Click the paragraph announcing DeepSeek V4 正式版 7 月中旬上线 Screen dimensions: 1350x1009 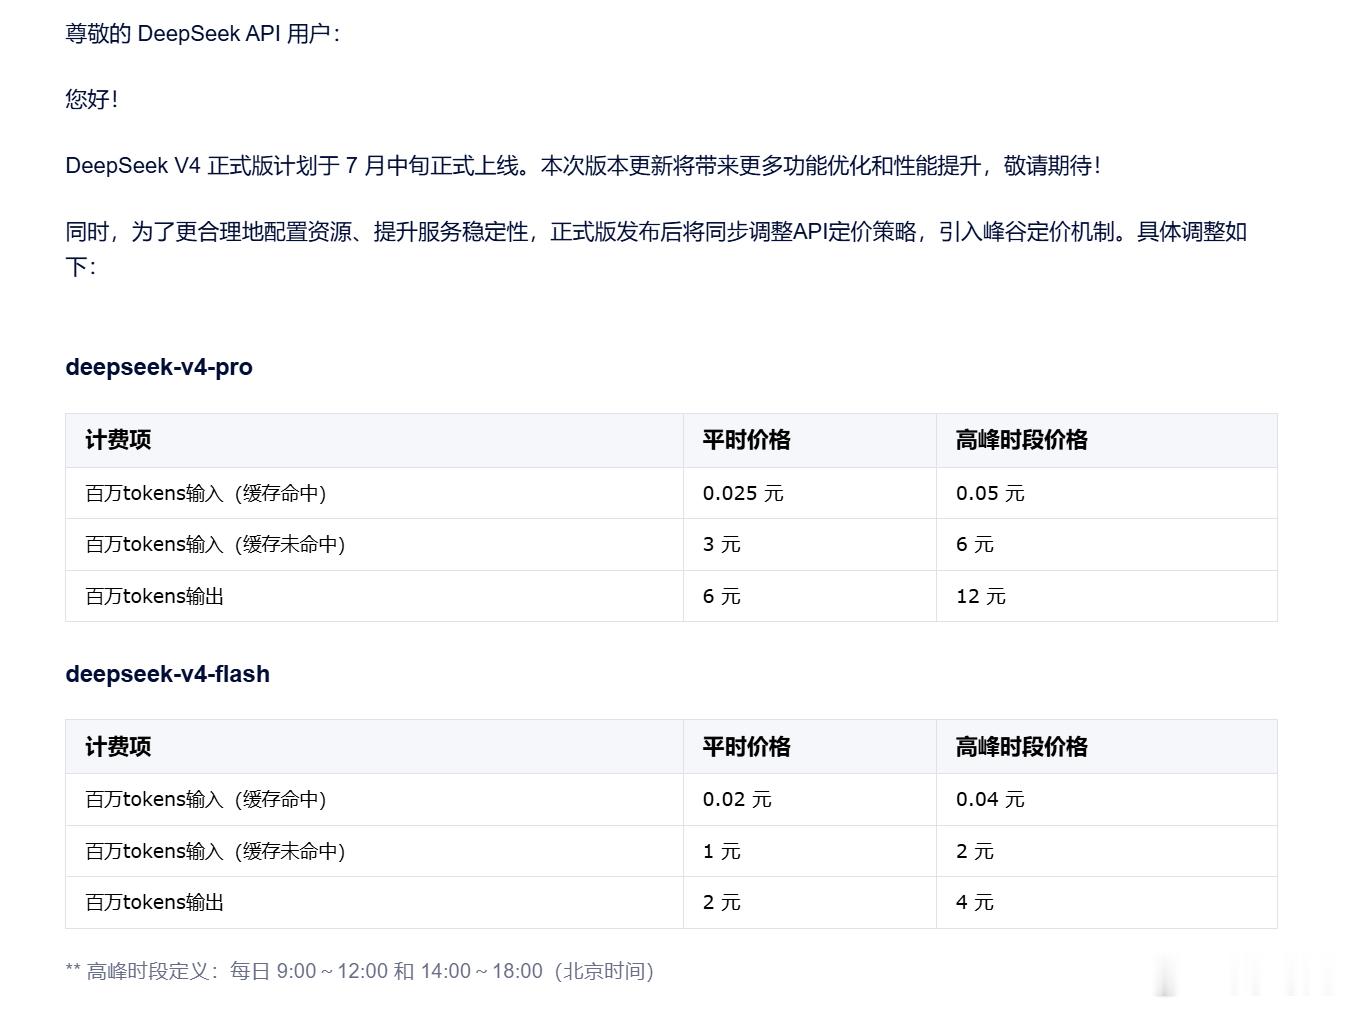[583, 166]
